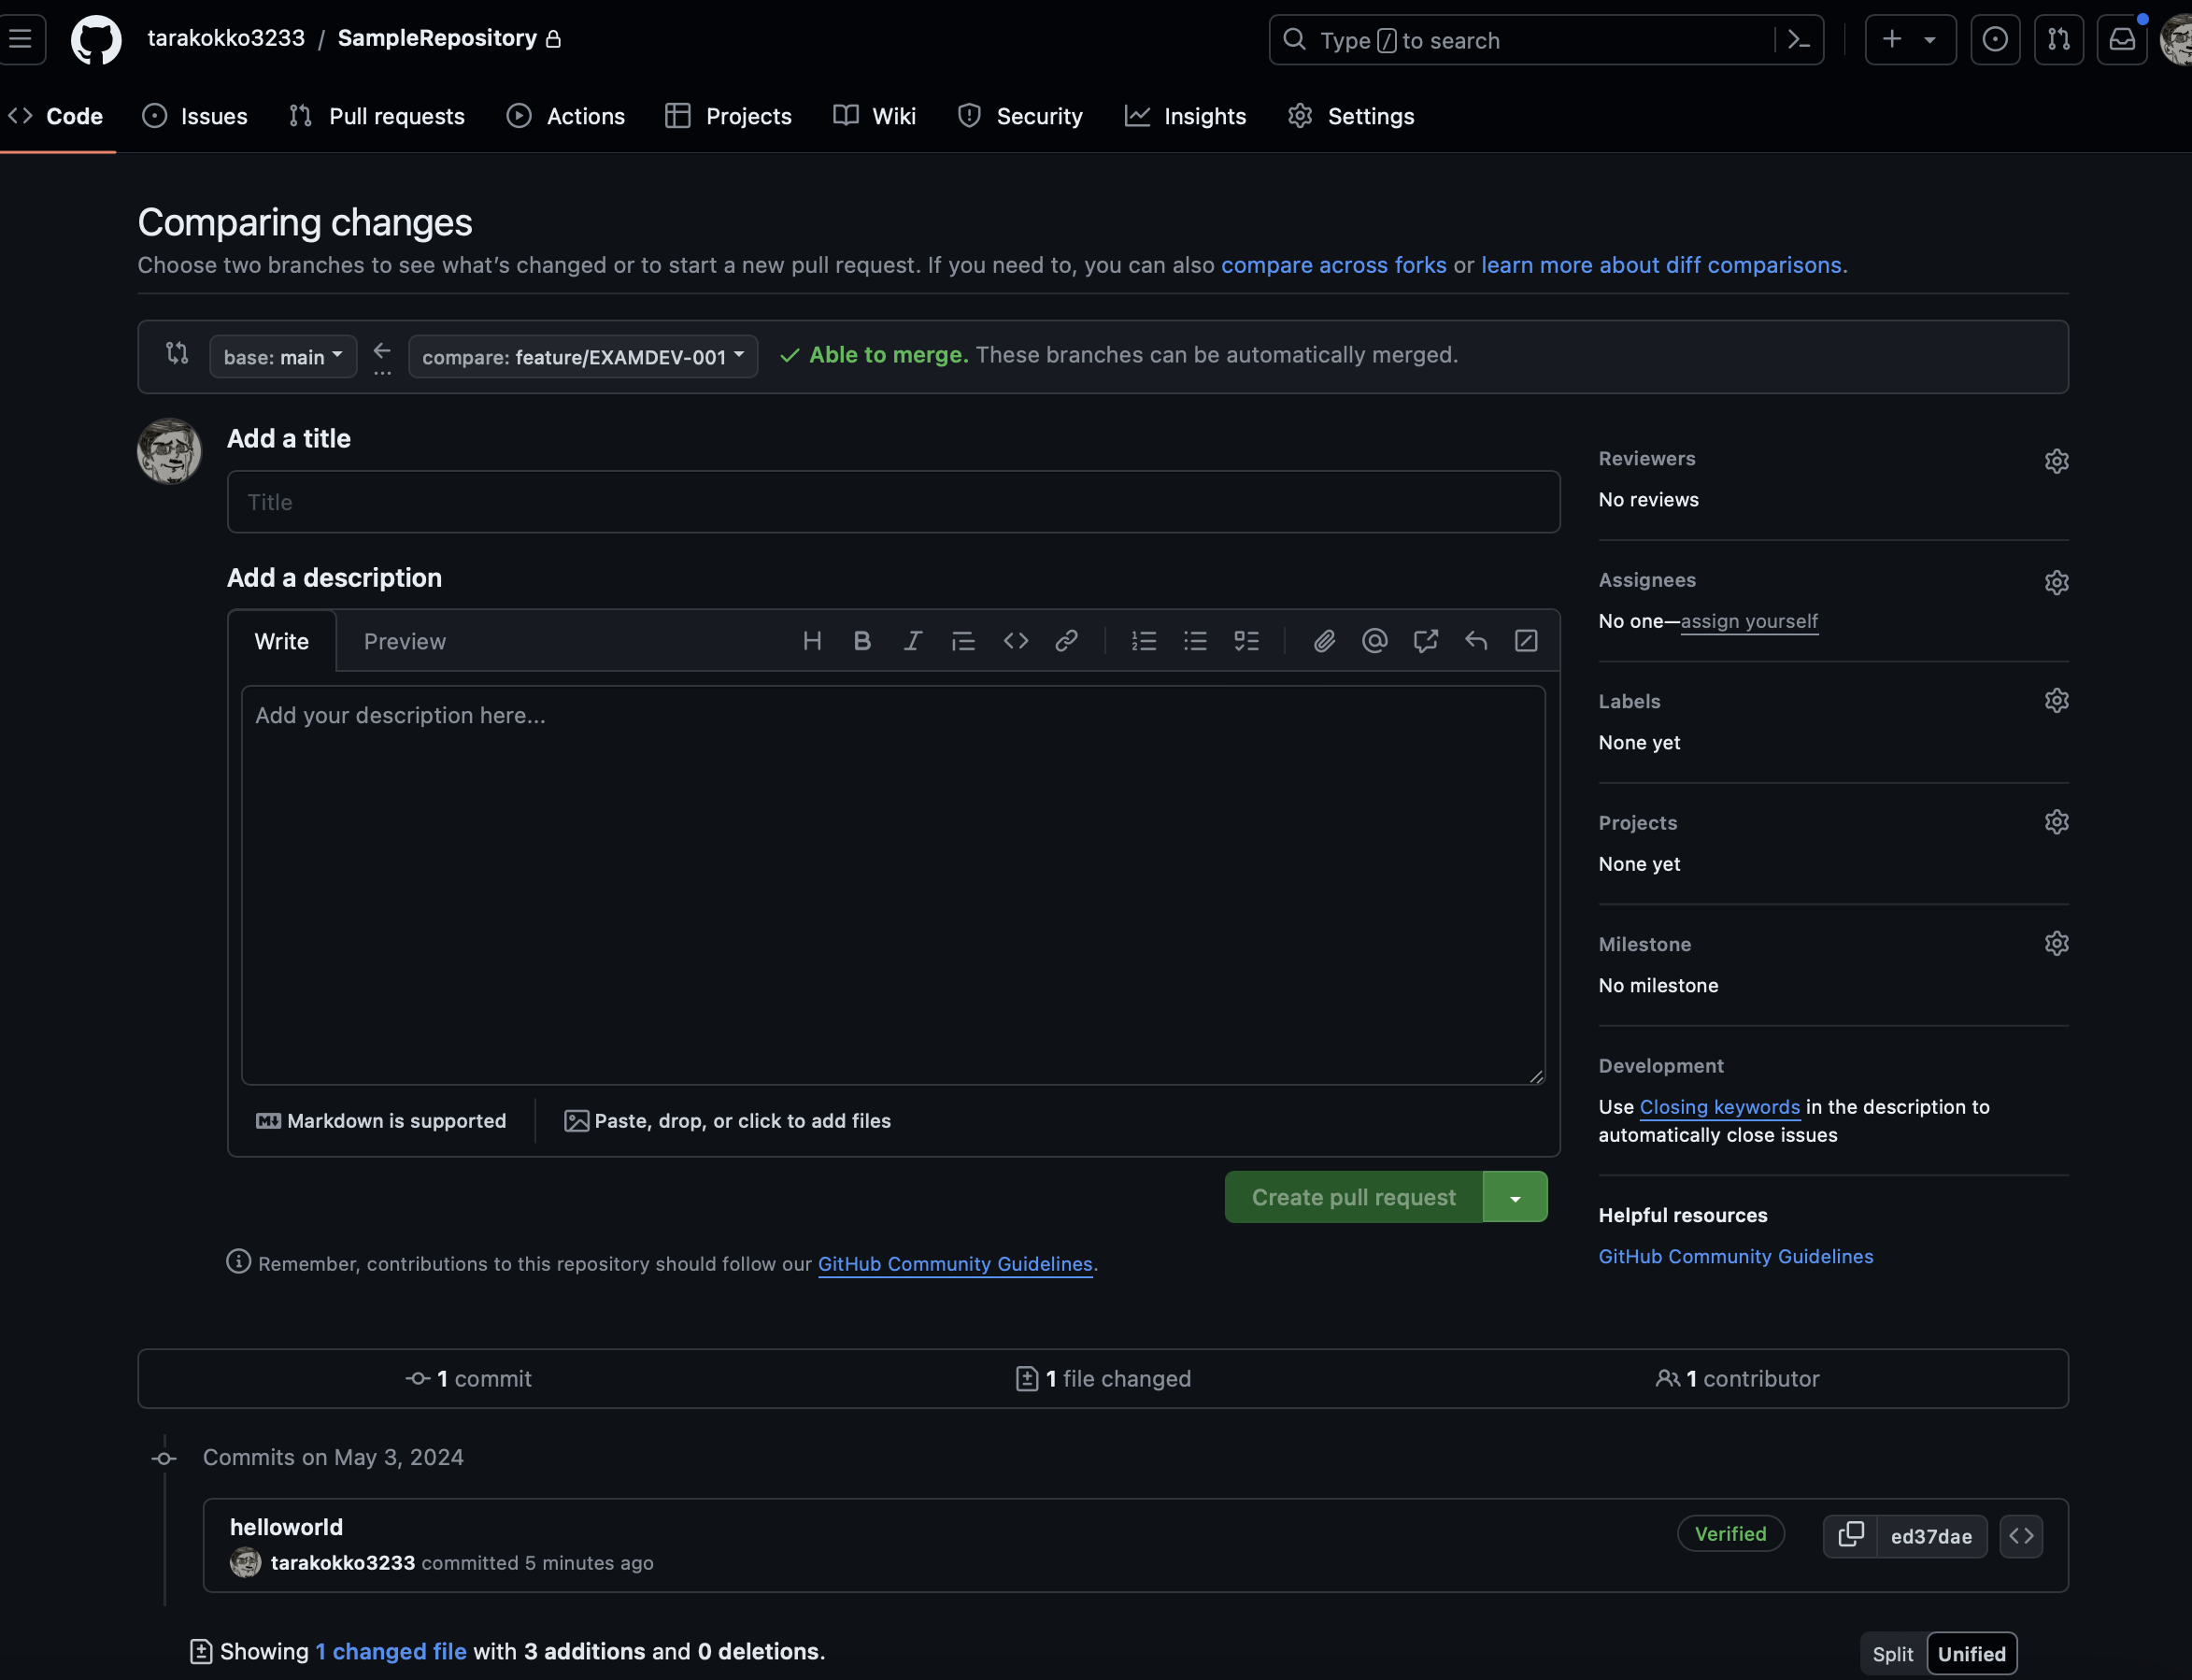Switch diff view to Split
2192x1680 pixels.
(x=1893, y=1653)
